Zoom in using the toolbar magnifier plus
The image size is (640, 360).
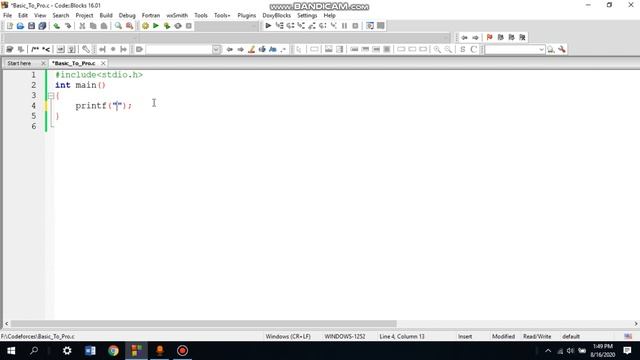click(437, 49)
